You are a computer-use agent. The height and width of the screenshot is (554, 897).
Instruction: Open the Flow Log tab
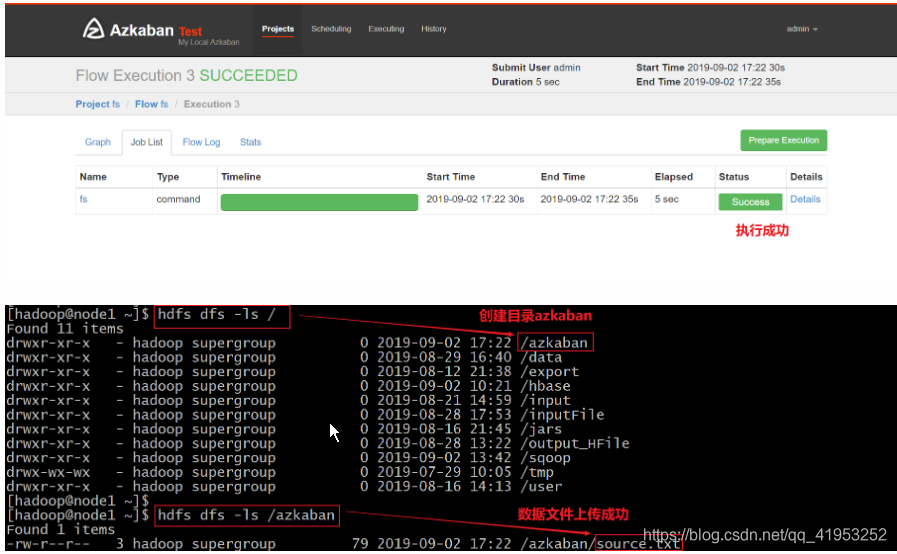click(x=201, y=142)
